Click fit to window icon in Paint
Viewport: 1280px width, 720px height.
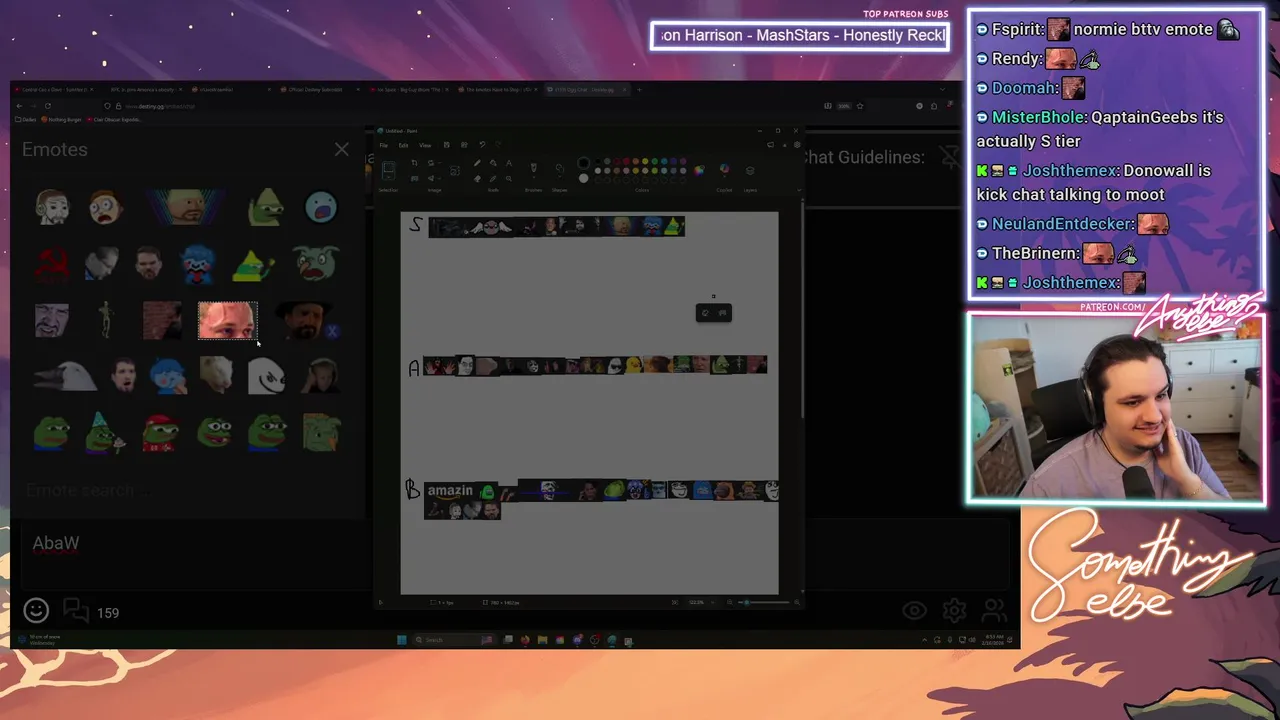click(x=675, y=602)
